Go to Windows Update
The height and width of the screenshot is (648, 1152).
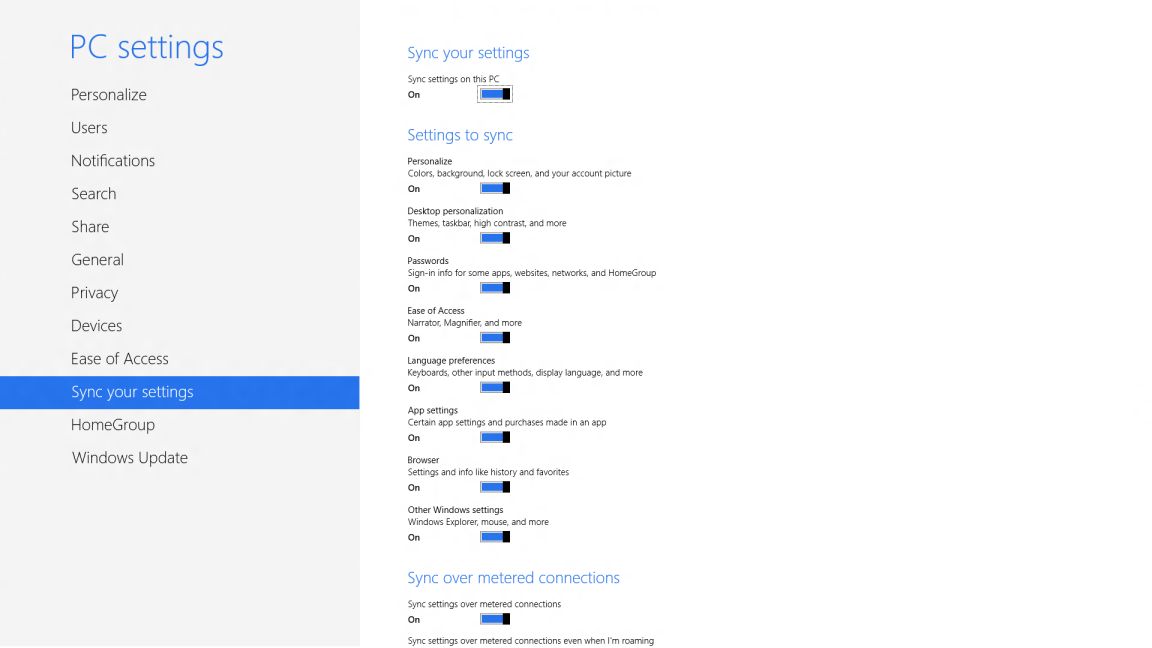click(129, 457)
